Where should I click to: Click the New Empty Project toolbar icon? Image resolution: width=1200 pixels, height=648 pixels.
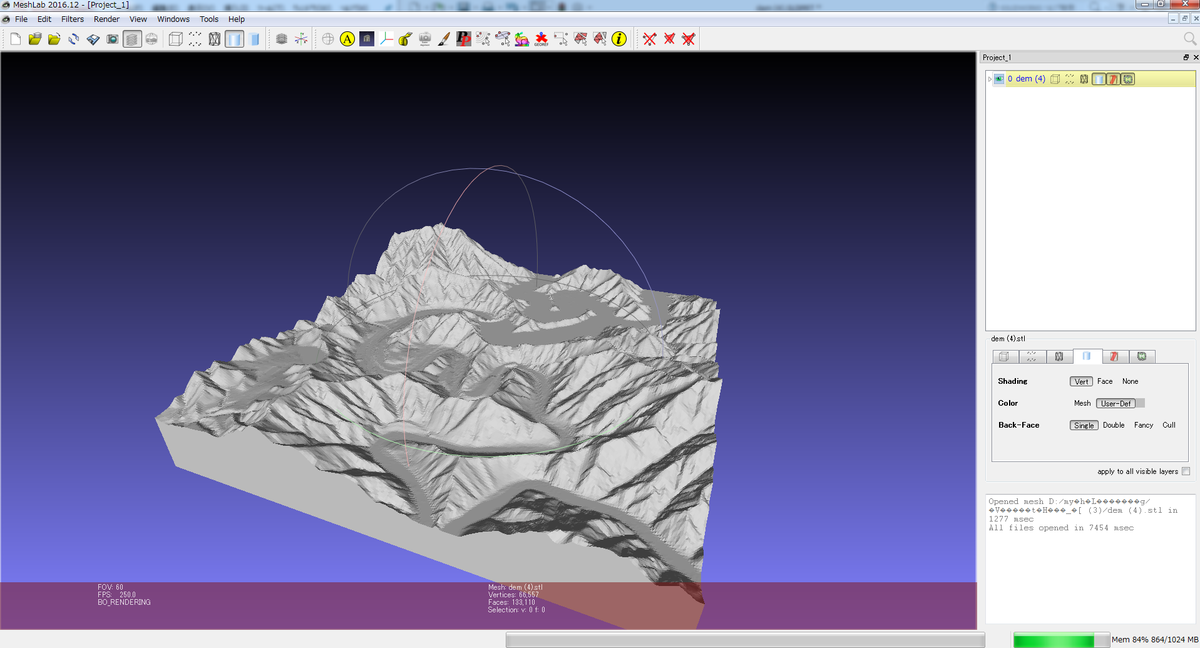tap(15, 39)
